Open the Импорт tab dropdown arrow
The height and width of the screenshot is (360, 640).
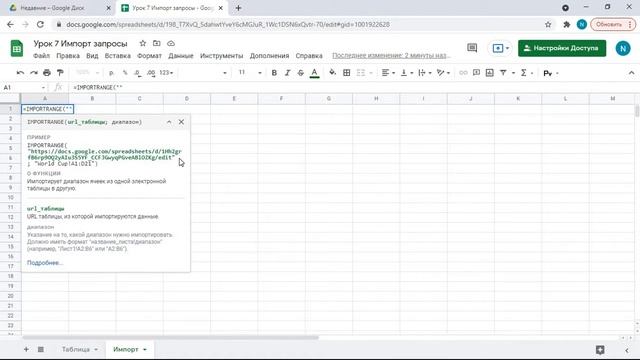click(x=144, y=349)
